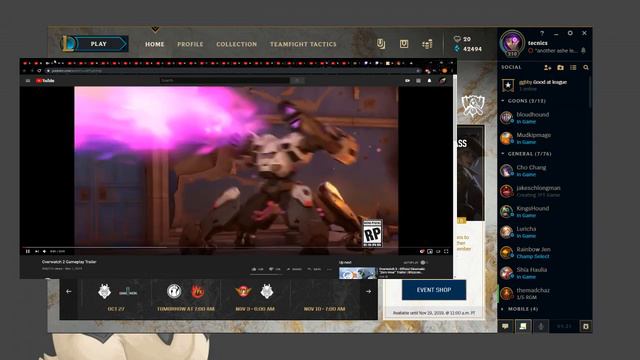Select friend Mudkipmage
640x360 pixels.
click(x=544, y=138)
